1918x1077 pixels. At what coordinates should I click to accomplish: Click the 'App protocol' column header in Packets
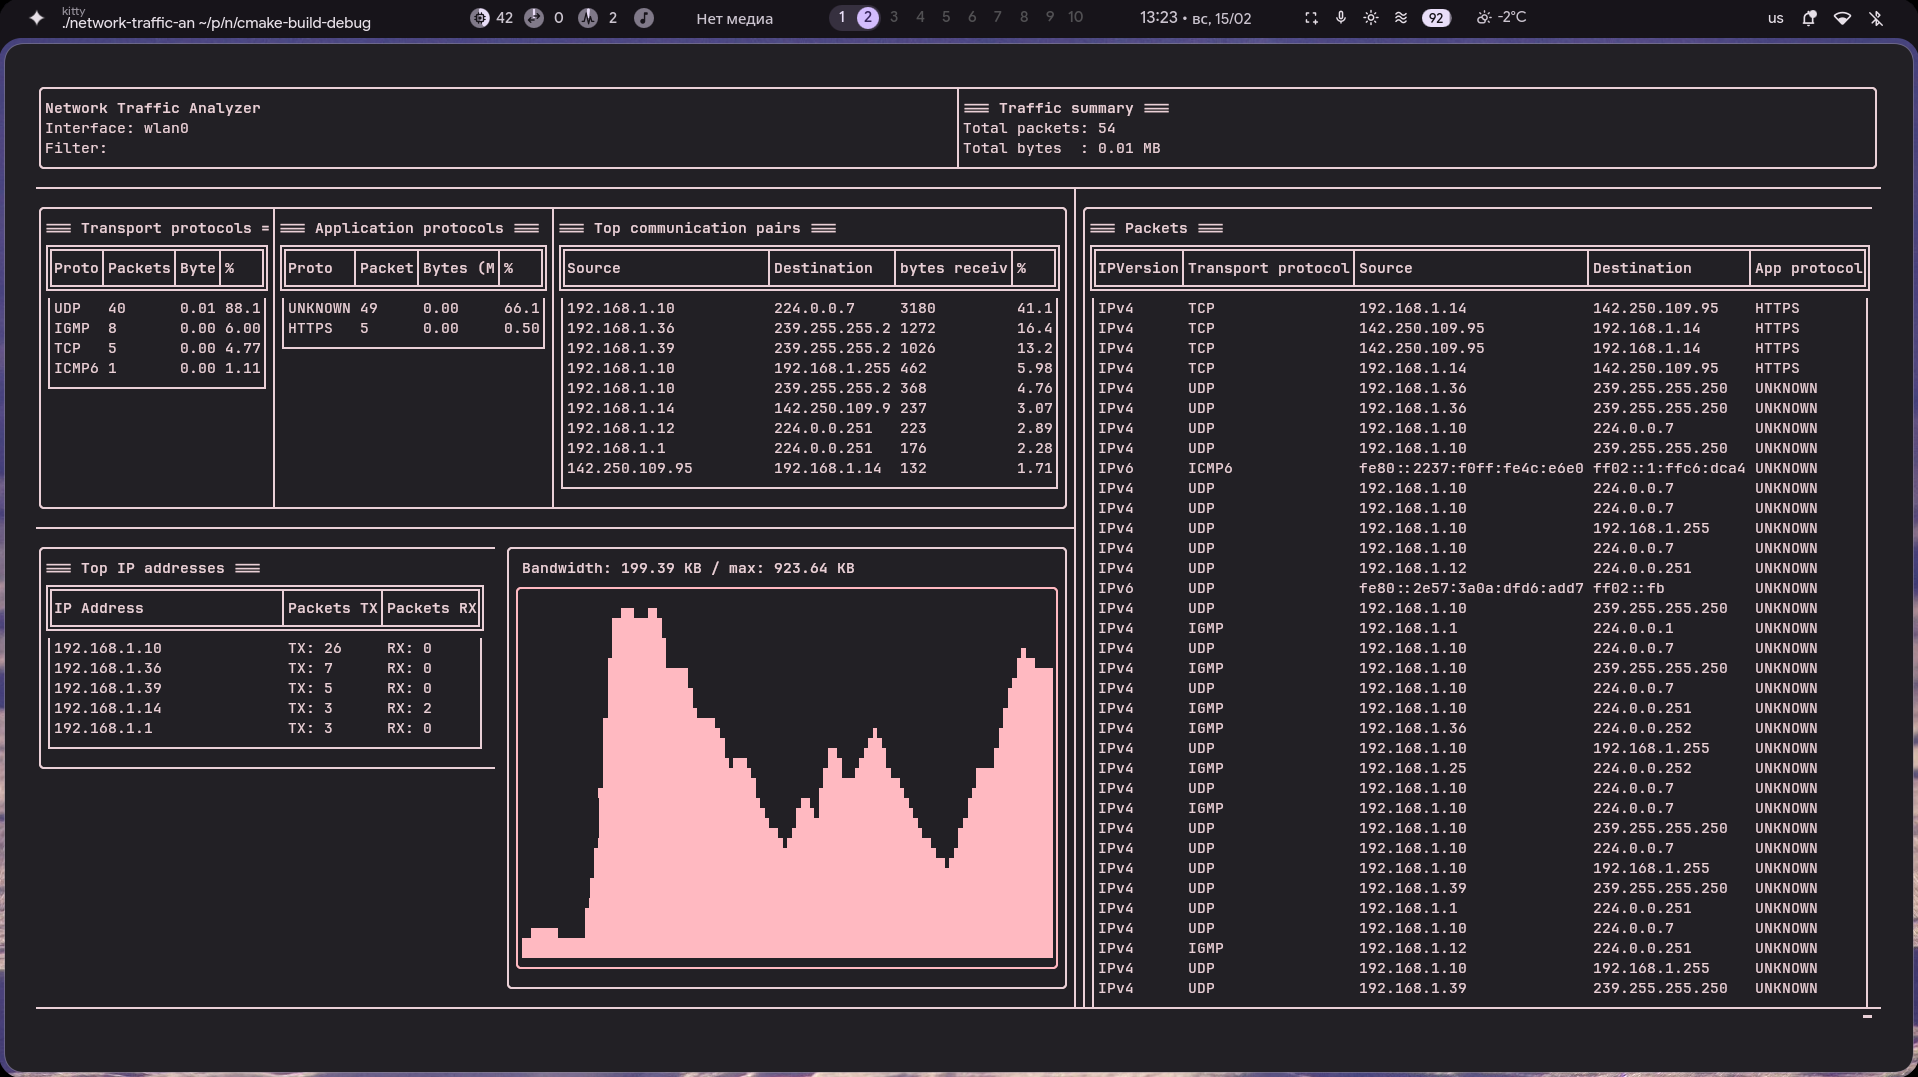(x=1808, y=268)
